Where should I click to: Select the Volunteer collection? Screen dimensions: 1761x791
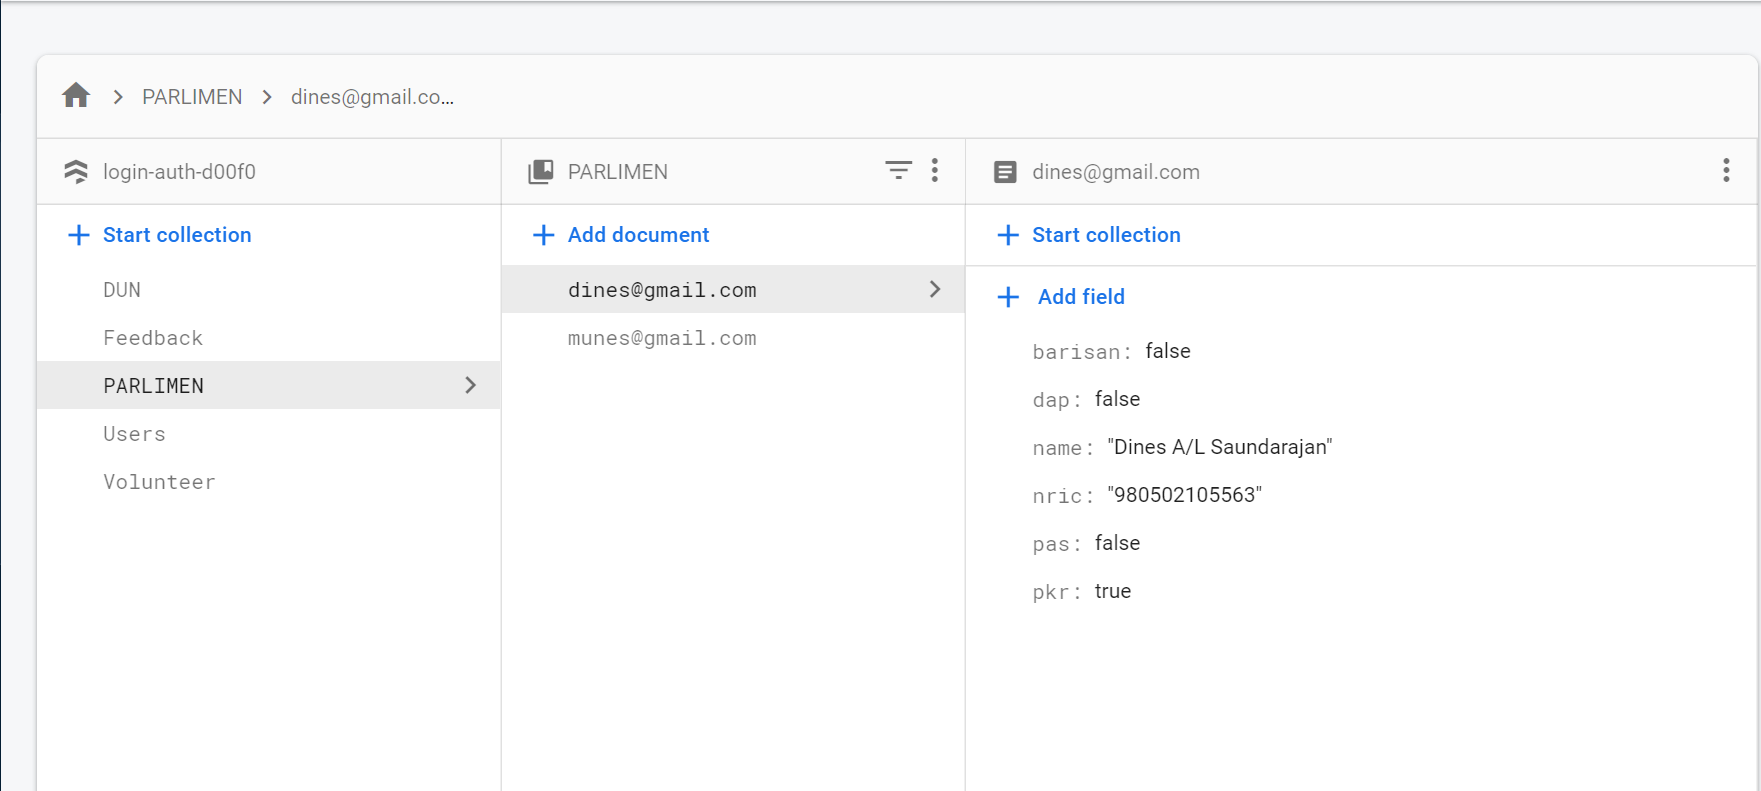tap(268, 482)
